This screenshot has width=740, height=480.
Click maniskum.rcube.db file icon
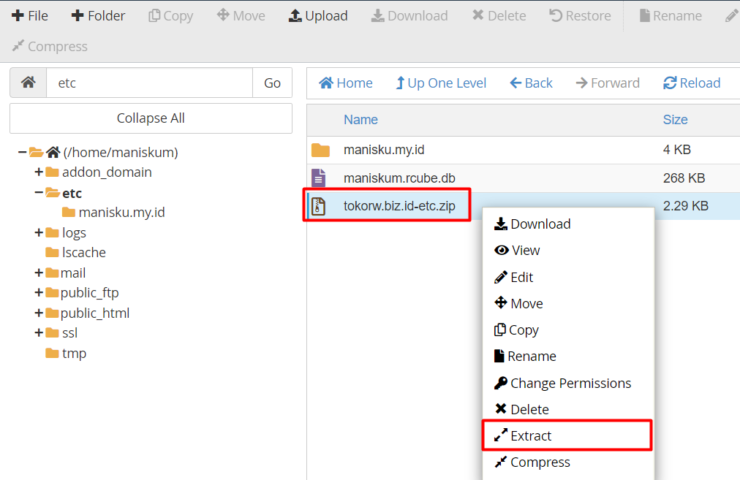pos(319,177)
